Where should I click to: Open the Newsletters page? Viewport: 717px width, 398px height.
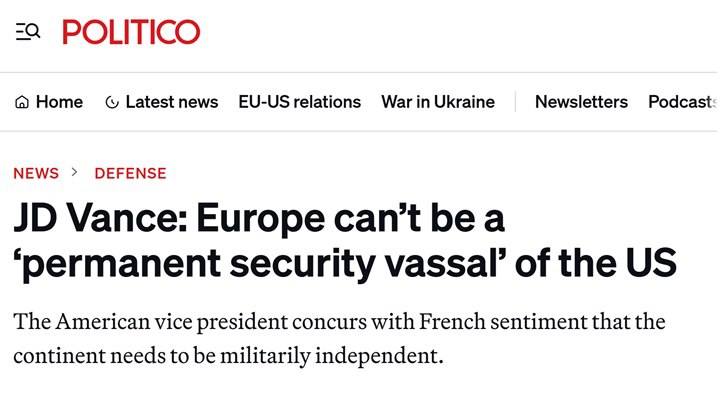point(581,102)
